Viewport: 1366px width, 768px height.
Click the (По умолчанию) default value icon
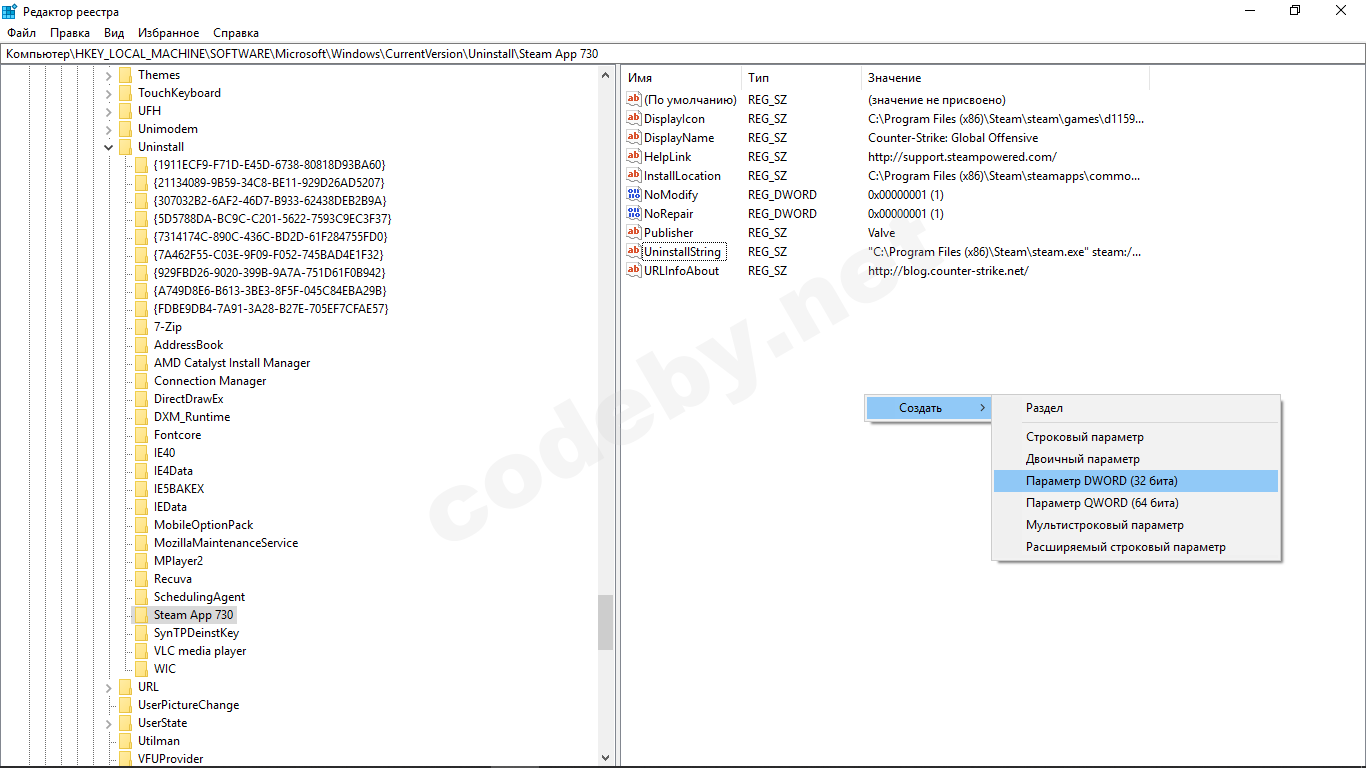coord(633,99)
